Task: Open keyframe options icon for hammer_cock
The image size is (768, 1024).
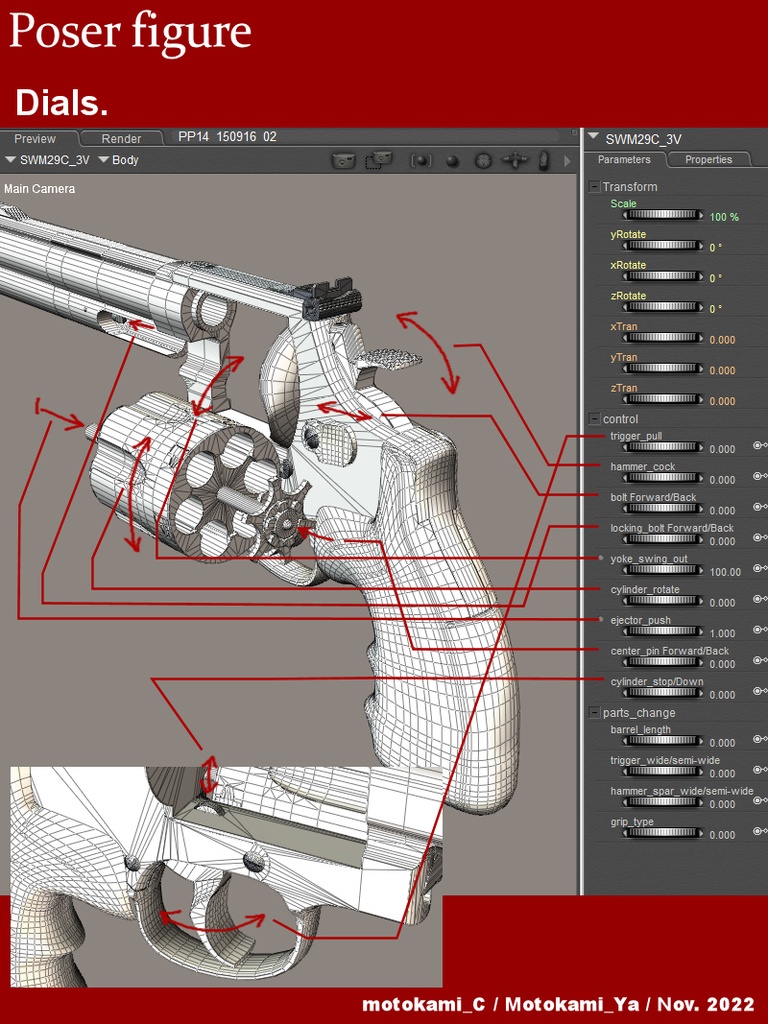Action: tap(760, 476)
